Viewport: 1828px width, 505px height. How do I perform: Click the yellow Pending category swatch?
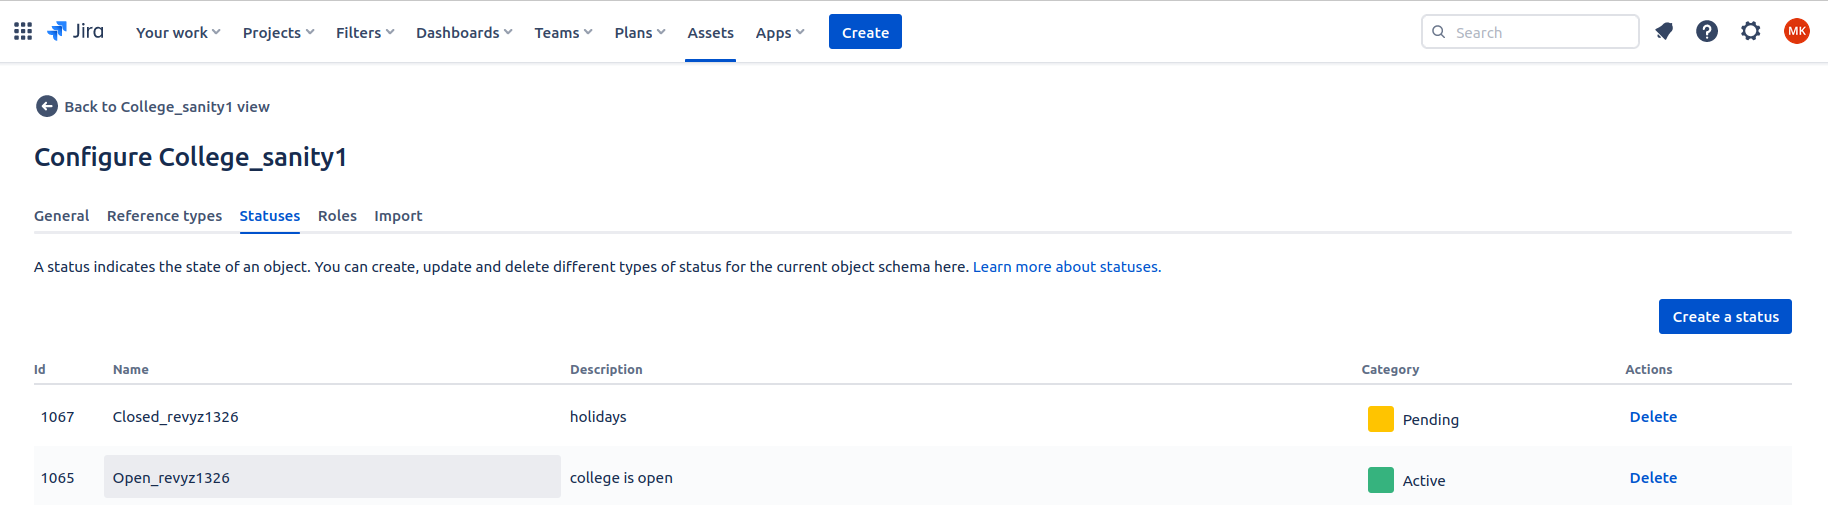tap(1380, 419)
